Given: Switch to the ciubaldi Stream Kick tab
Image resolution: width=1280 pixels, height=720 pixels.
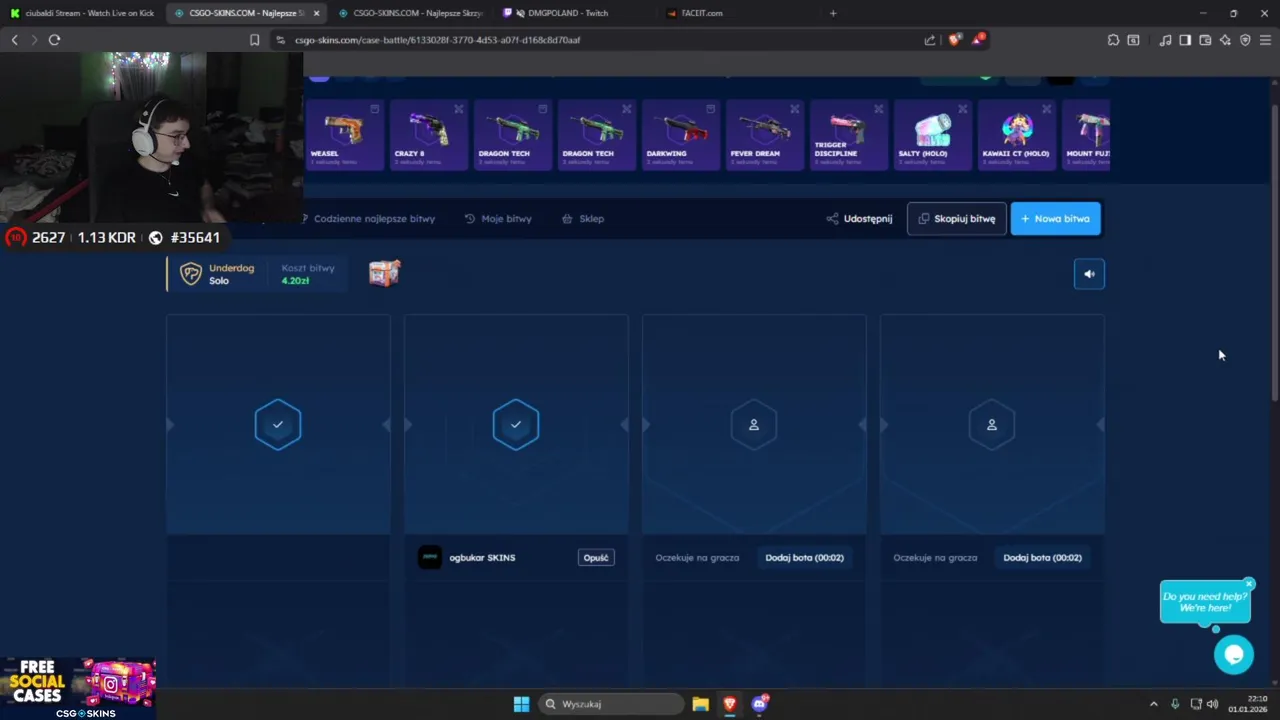Looking at the screenshot, I should (x=82, y=13).
